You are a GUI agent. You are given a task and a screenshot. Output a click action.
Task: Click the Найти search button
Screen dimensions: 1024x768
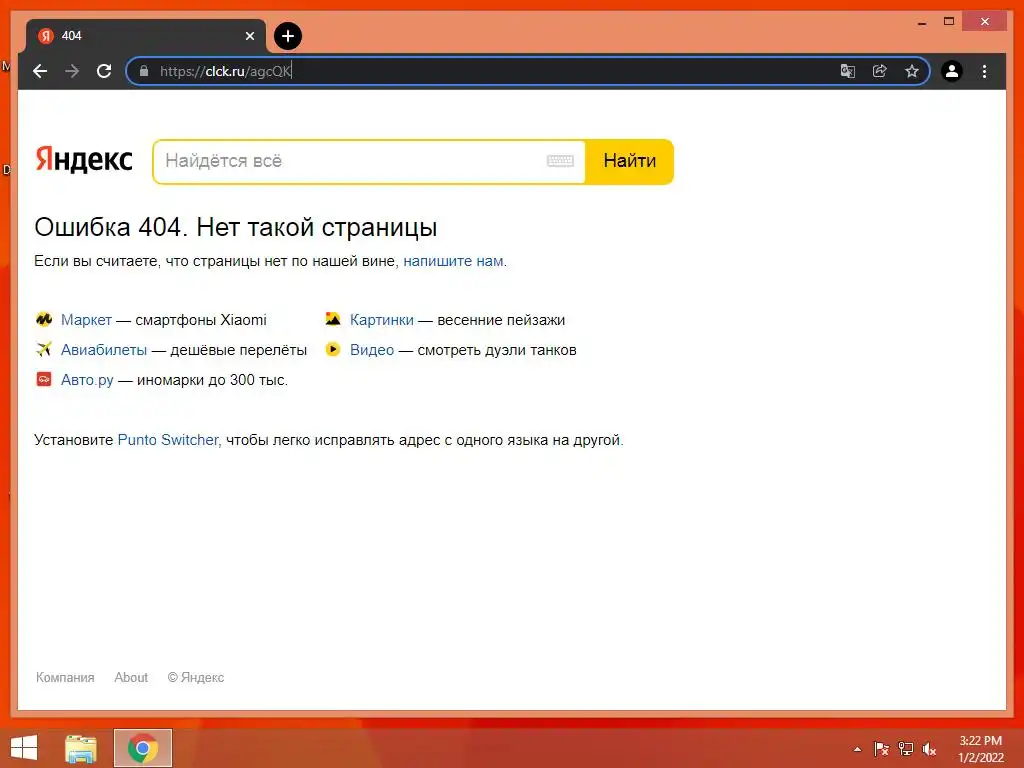point(630,161)
